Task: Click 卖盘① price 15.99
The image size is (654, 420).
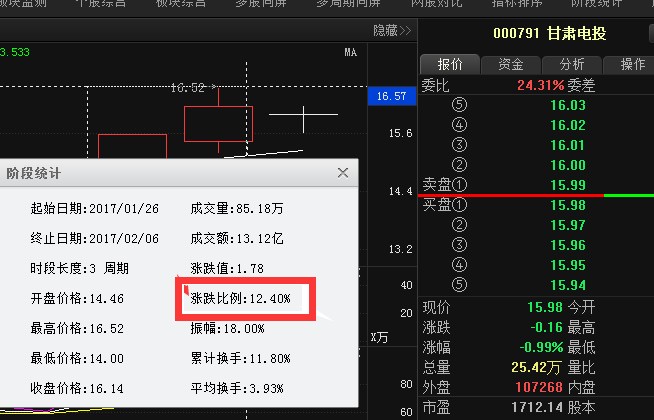Action: pyautogui.click(x=568, y=185)
